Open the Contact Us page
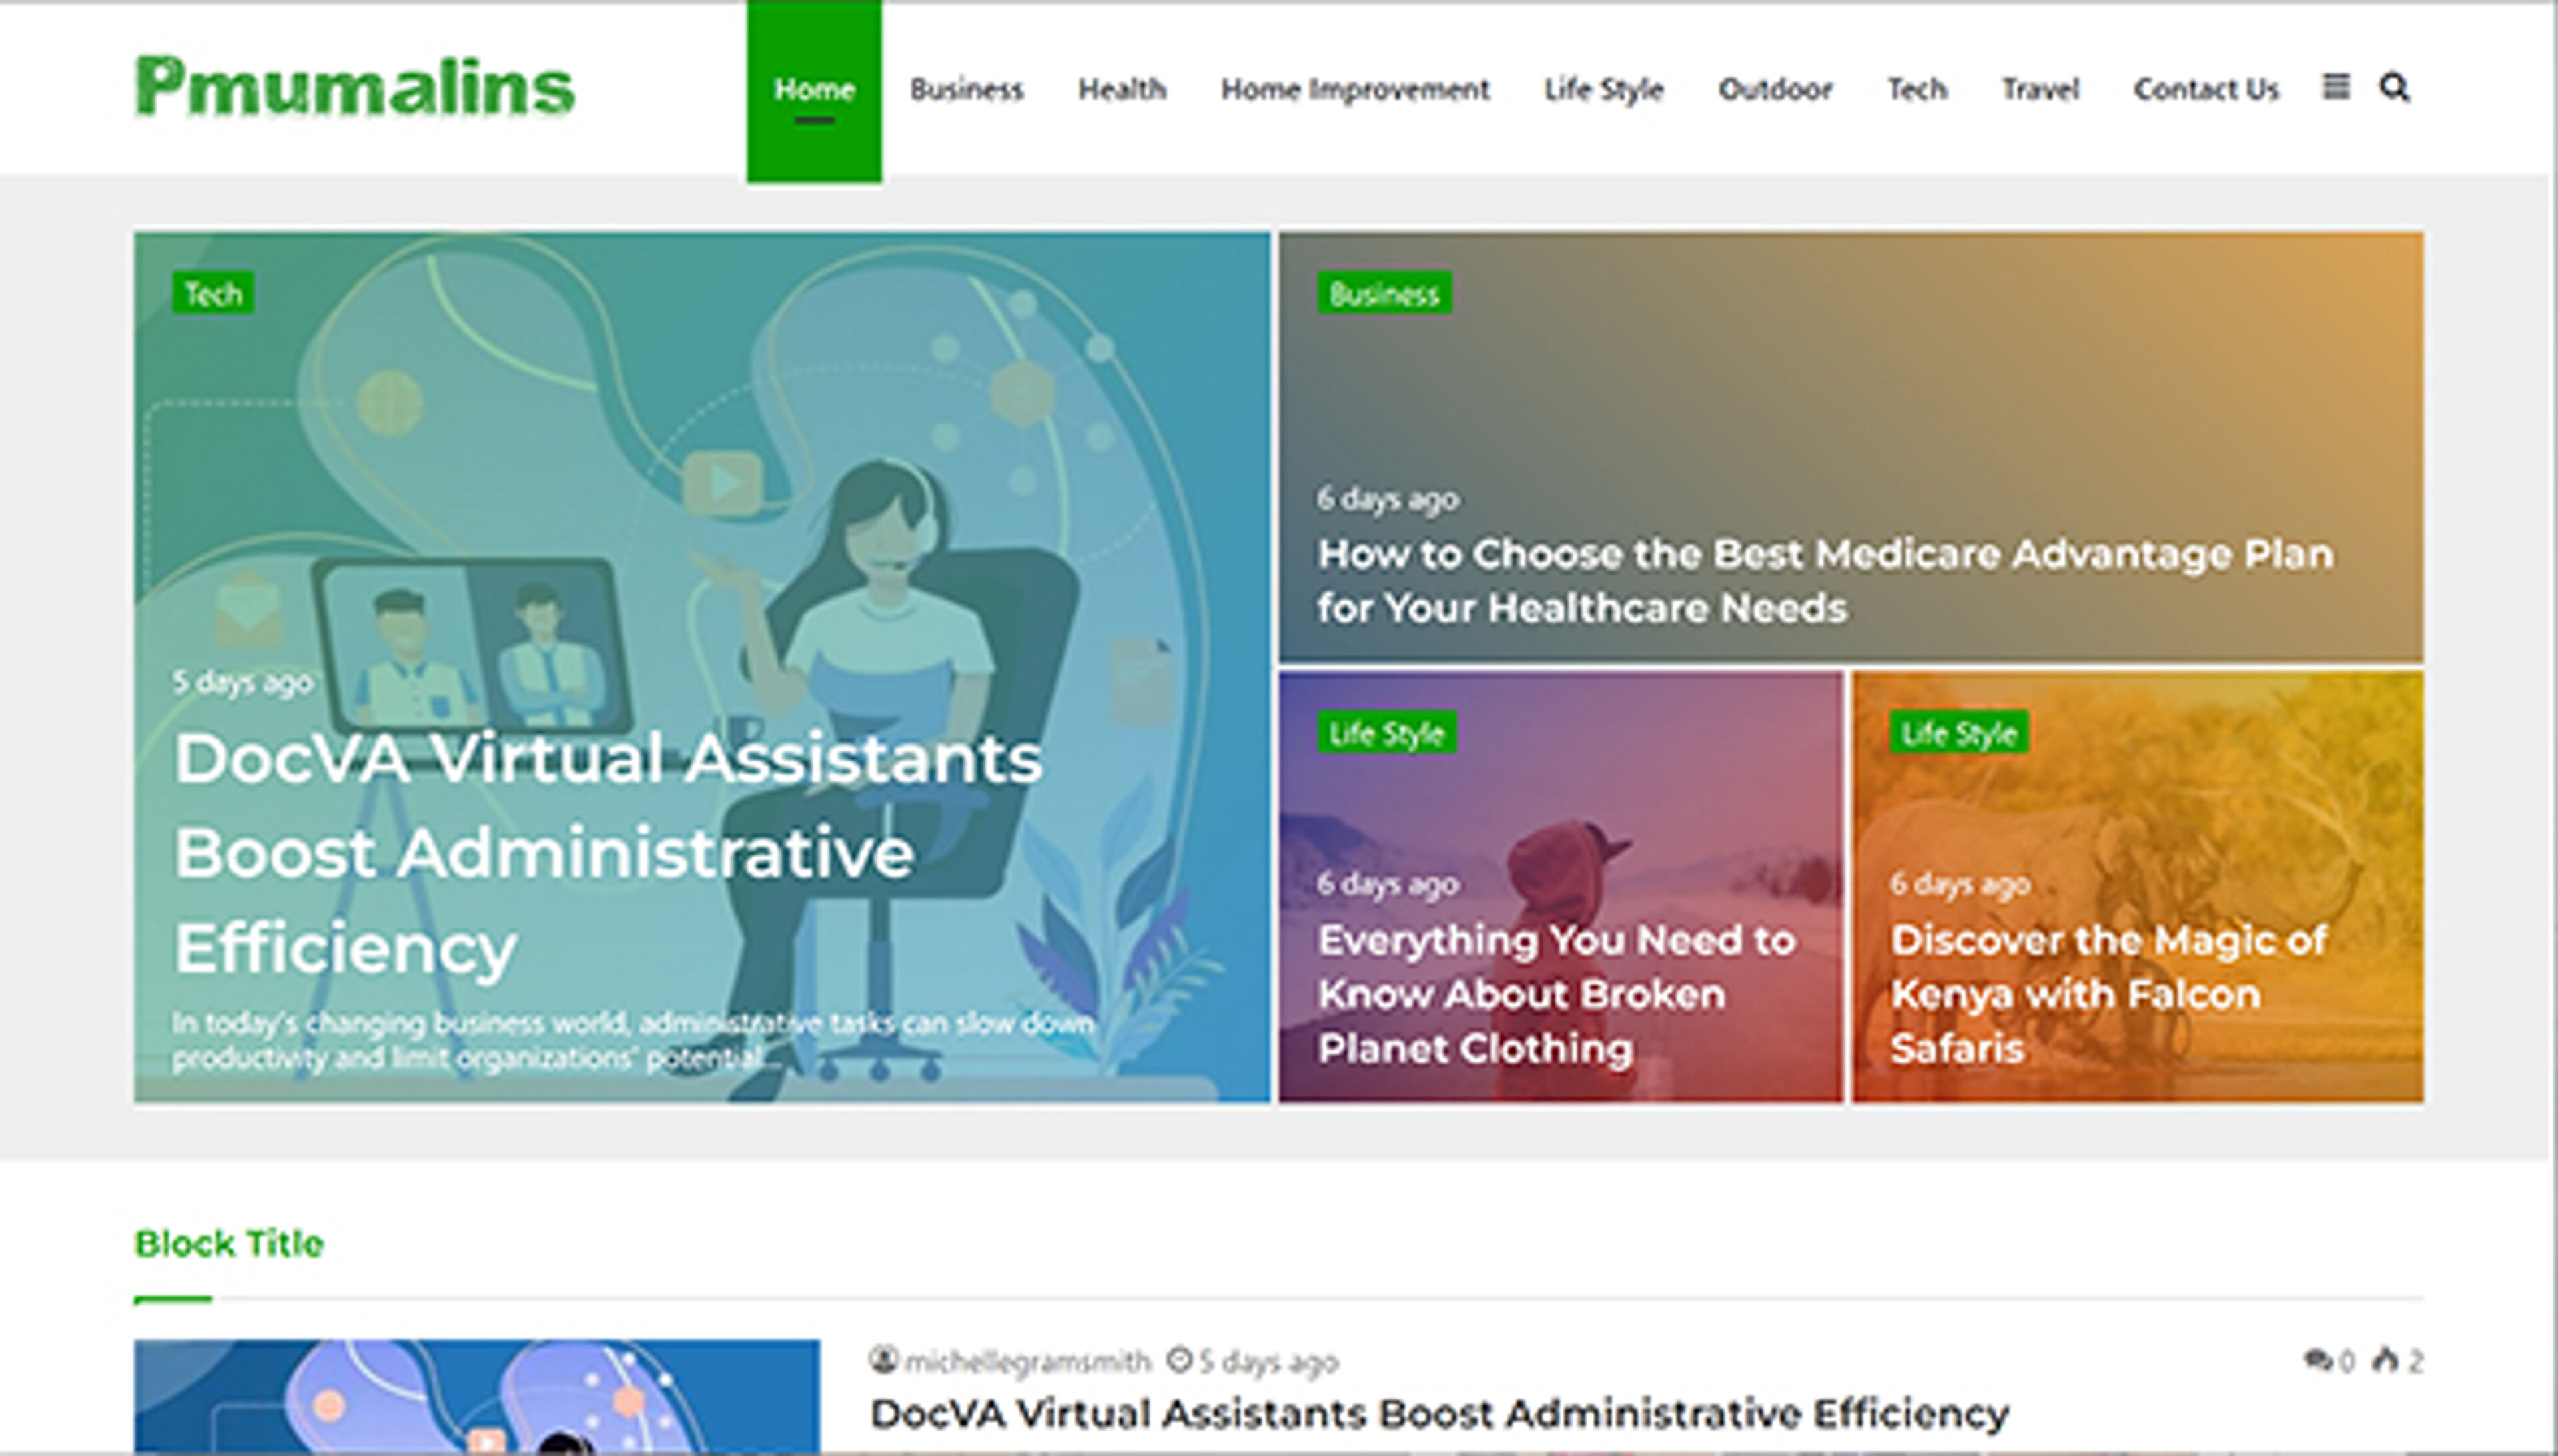This screenshot has width=2558, height=1456. pyautogui.click(x=2206, y=89)
